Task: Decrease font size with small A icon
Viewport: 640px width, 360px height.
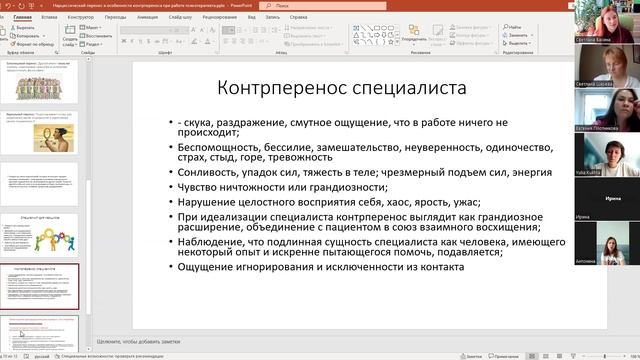Action: [202, 30]
